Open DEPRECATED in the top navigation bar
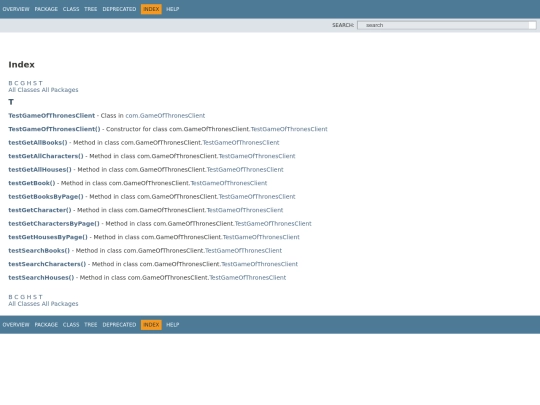540x405 pixels. [119, 9]
